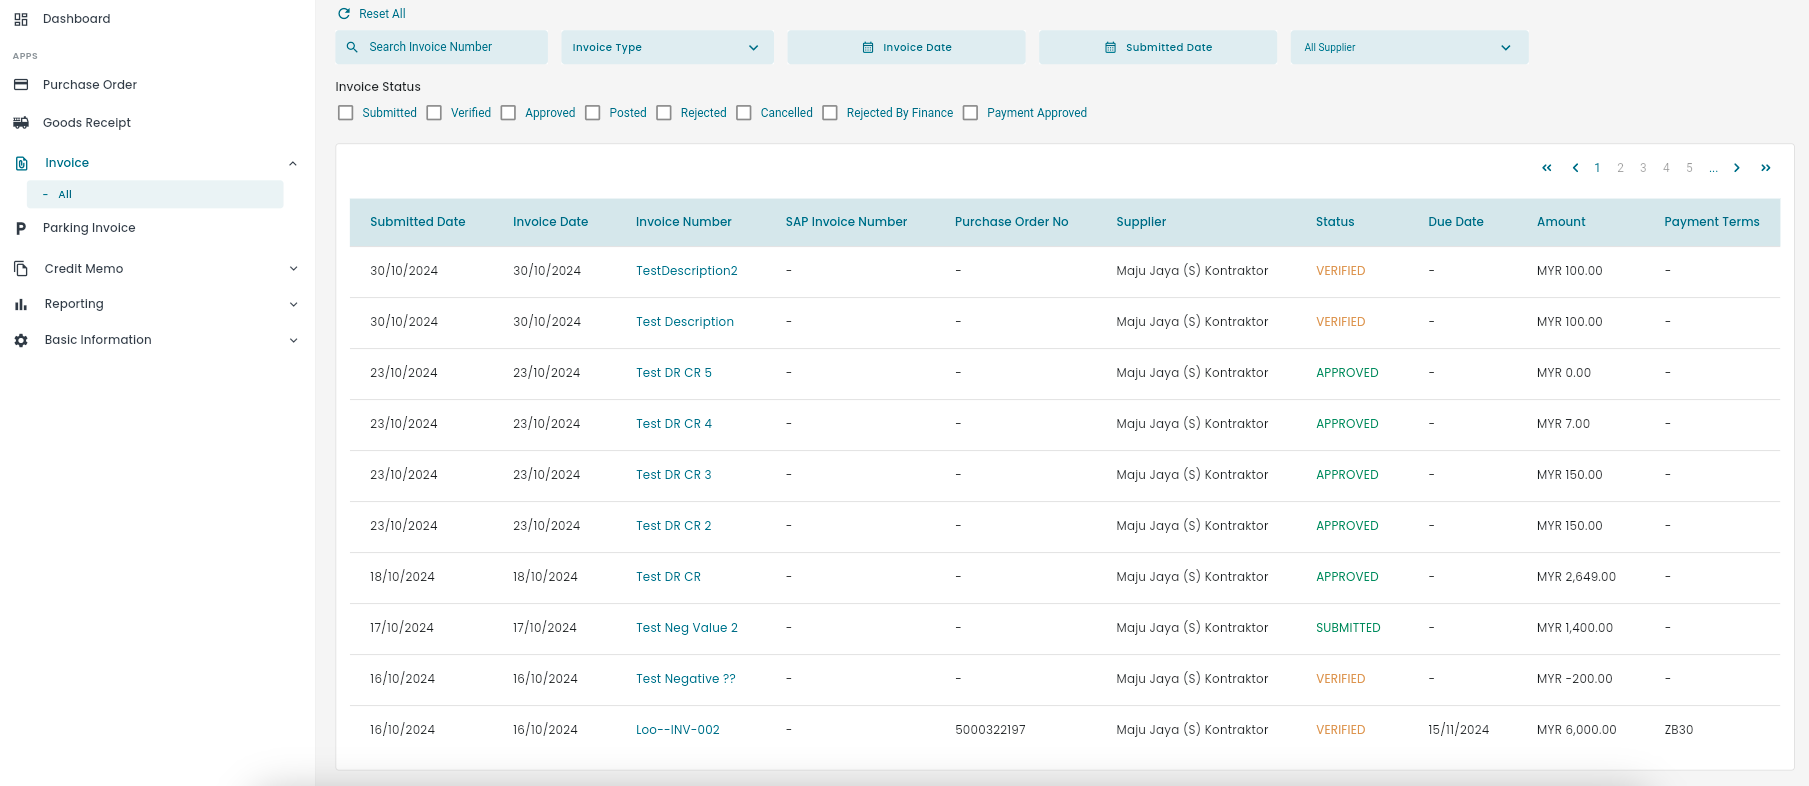Image resolution: width=1809 pixels, height=786 pixels.
Task: Click the Amount column header
Action: coord(1561,222)
